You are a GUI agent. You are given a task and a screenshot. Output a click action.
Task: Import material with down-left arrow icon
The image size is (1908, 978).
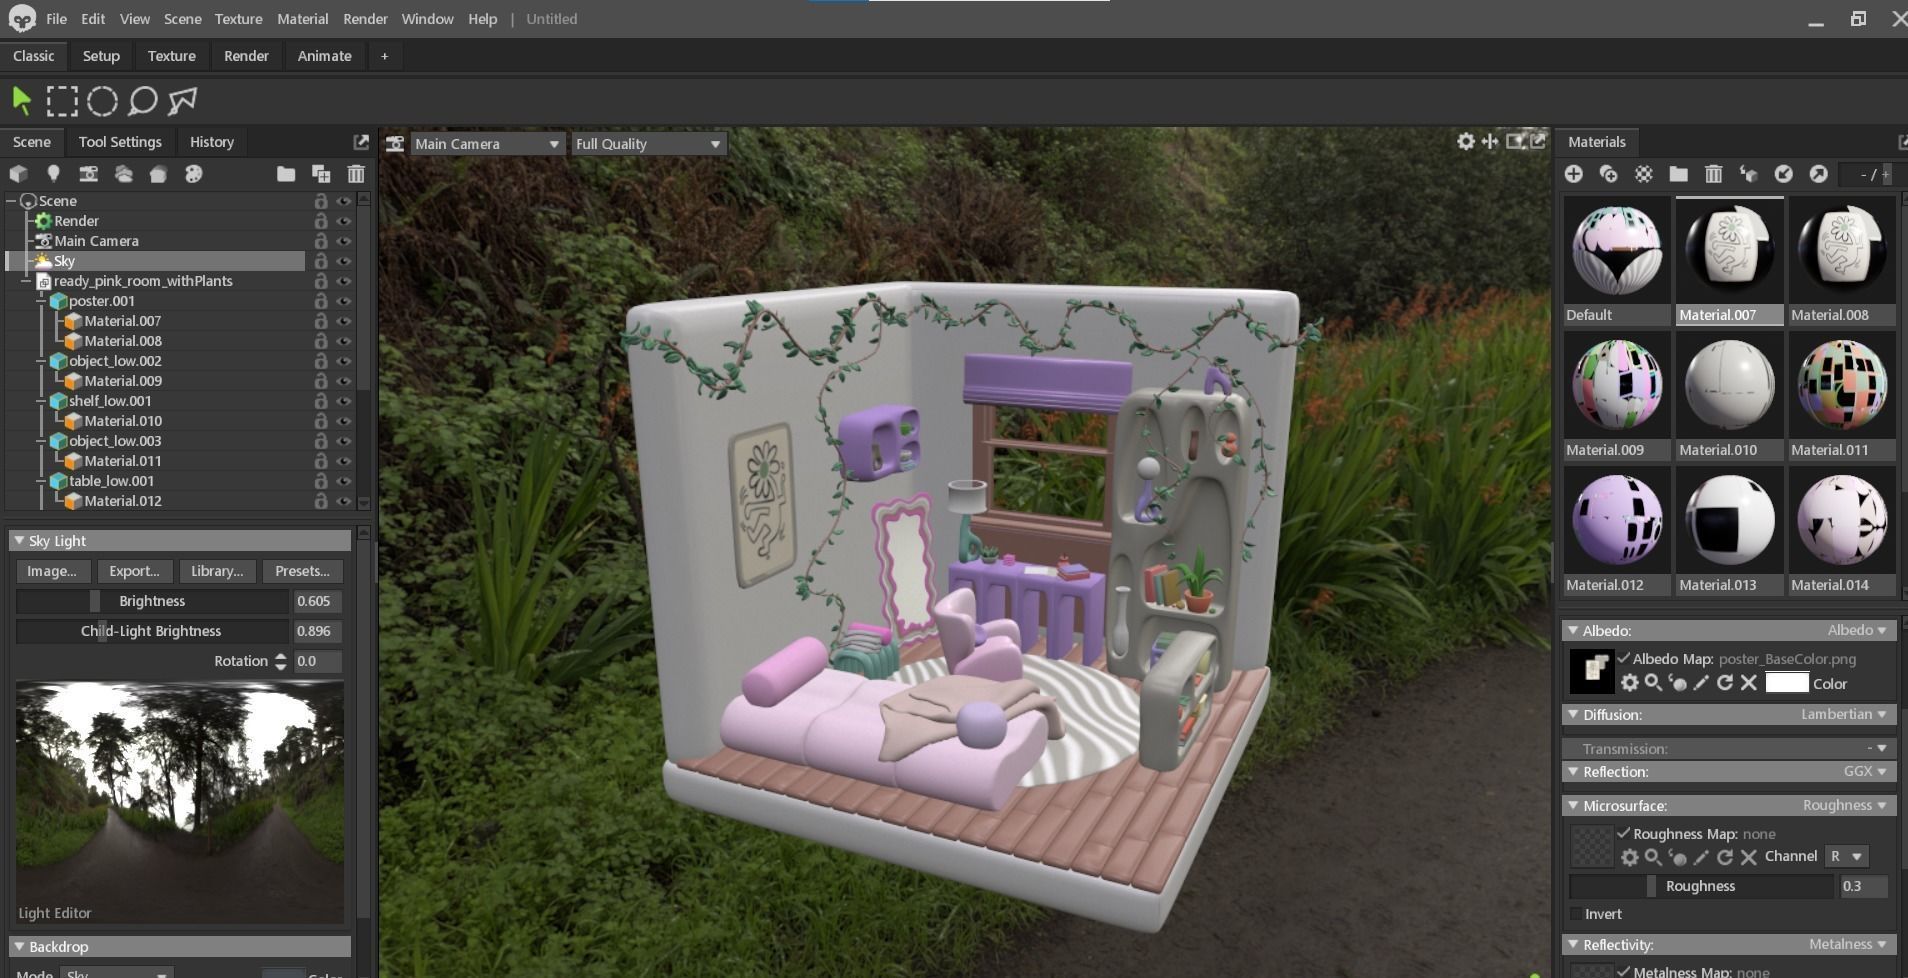coord(1783,174)
